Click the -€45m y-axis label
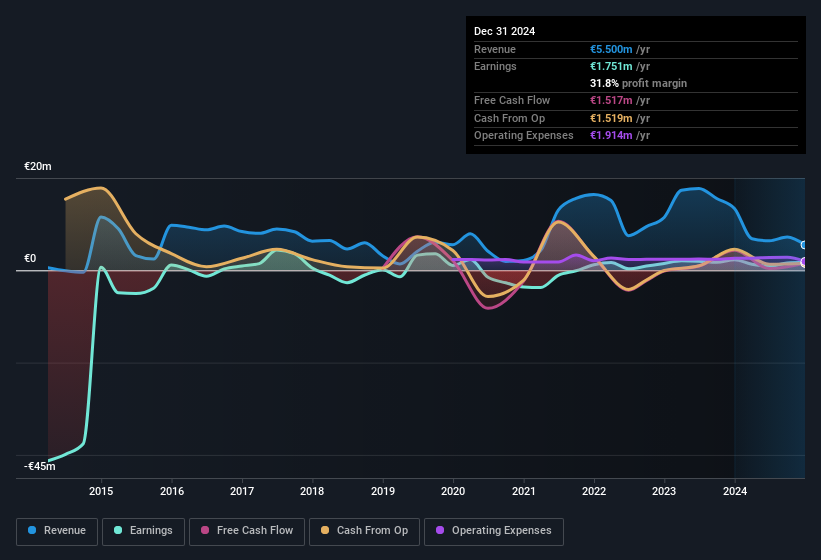 tap(39, 466)
